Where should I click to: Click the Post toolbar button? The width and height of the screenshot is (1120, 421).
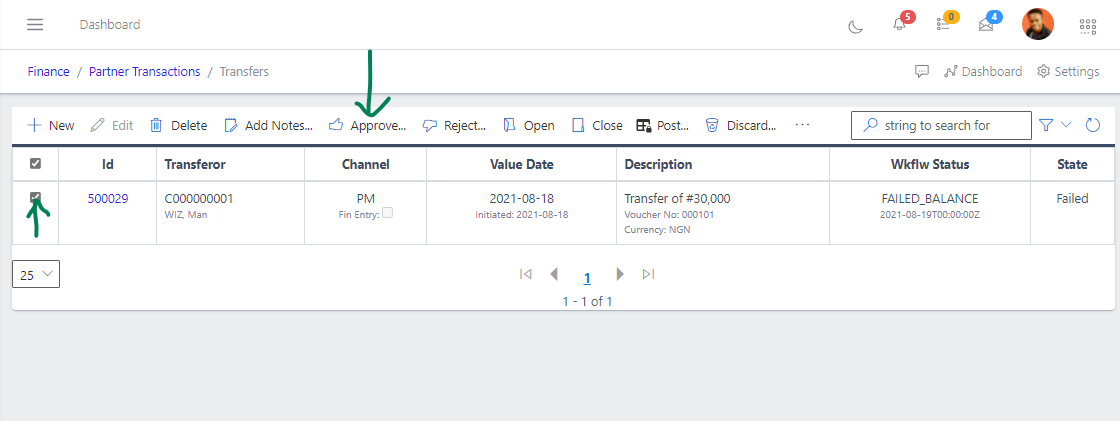[663, 125]
